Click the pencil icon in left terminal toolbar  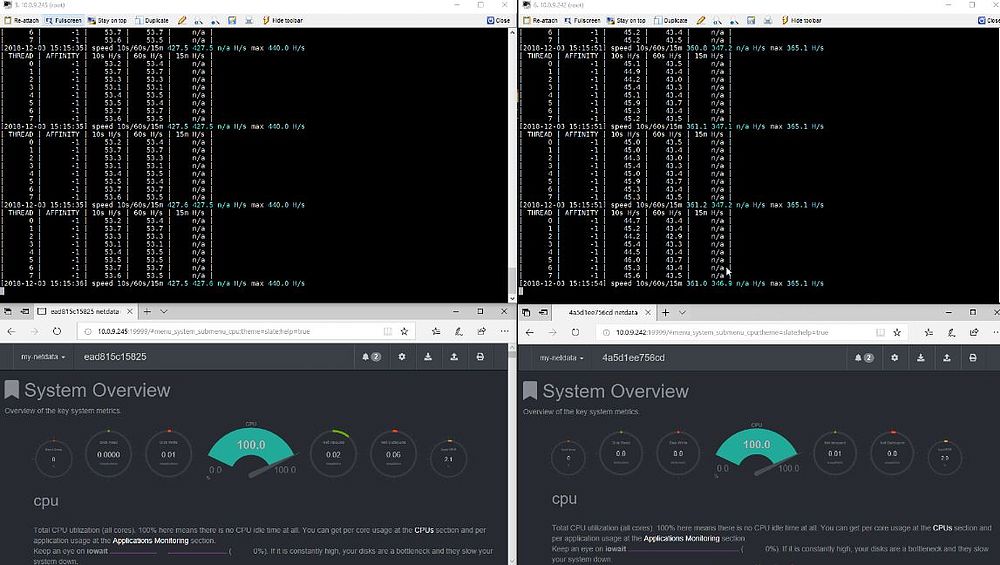click(x=181, y=20)
